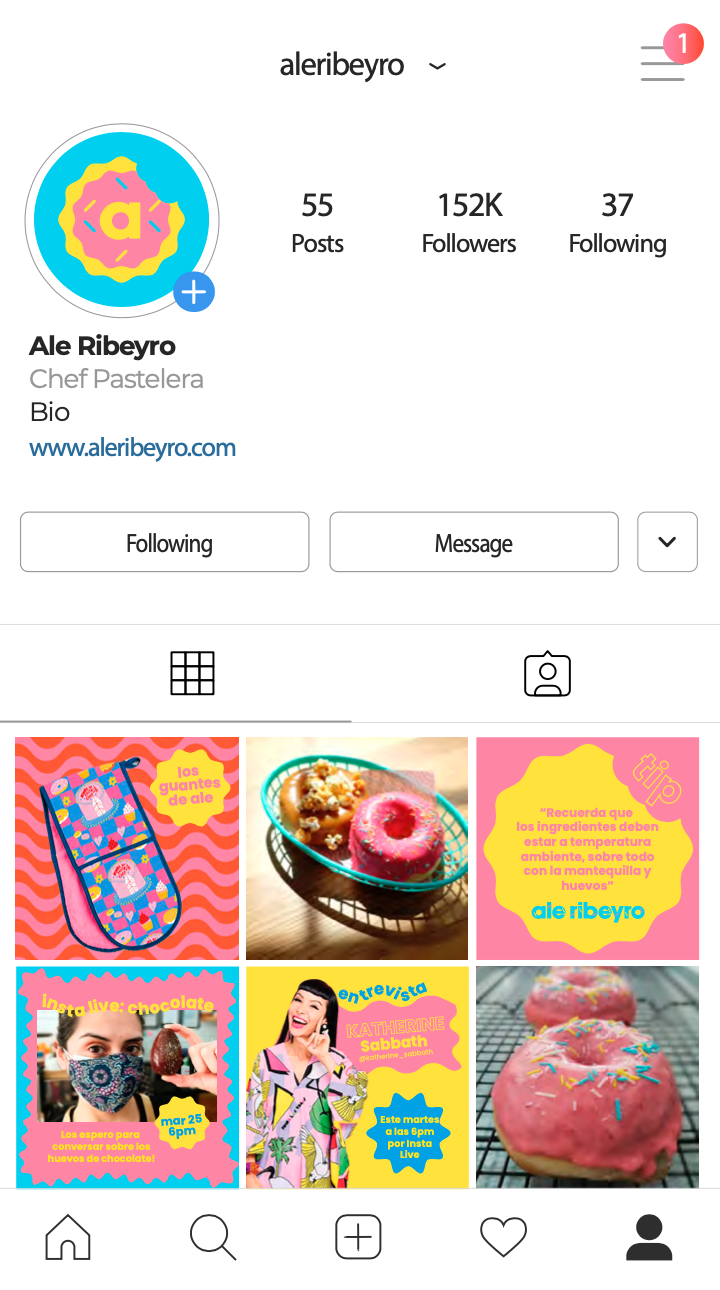This screenshot has height=1290, width=720.
Task: Open the Search magnifier icon
Action: tap(213, 1237)
